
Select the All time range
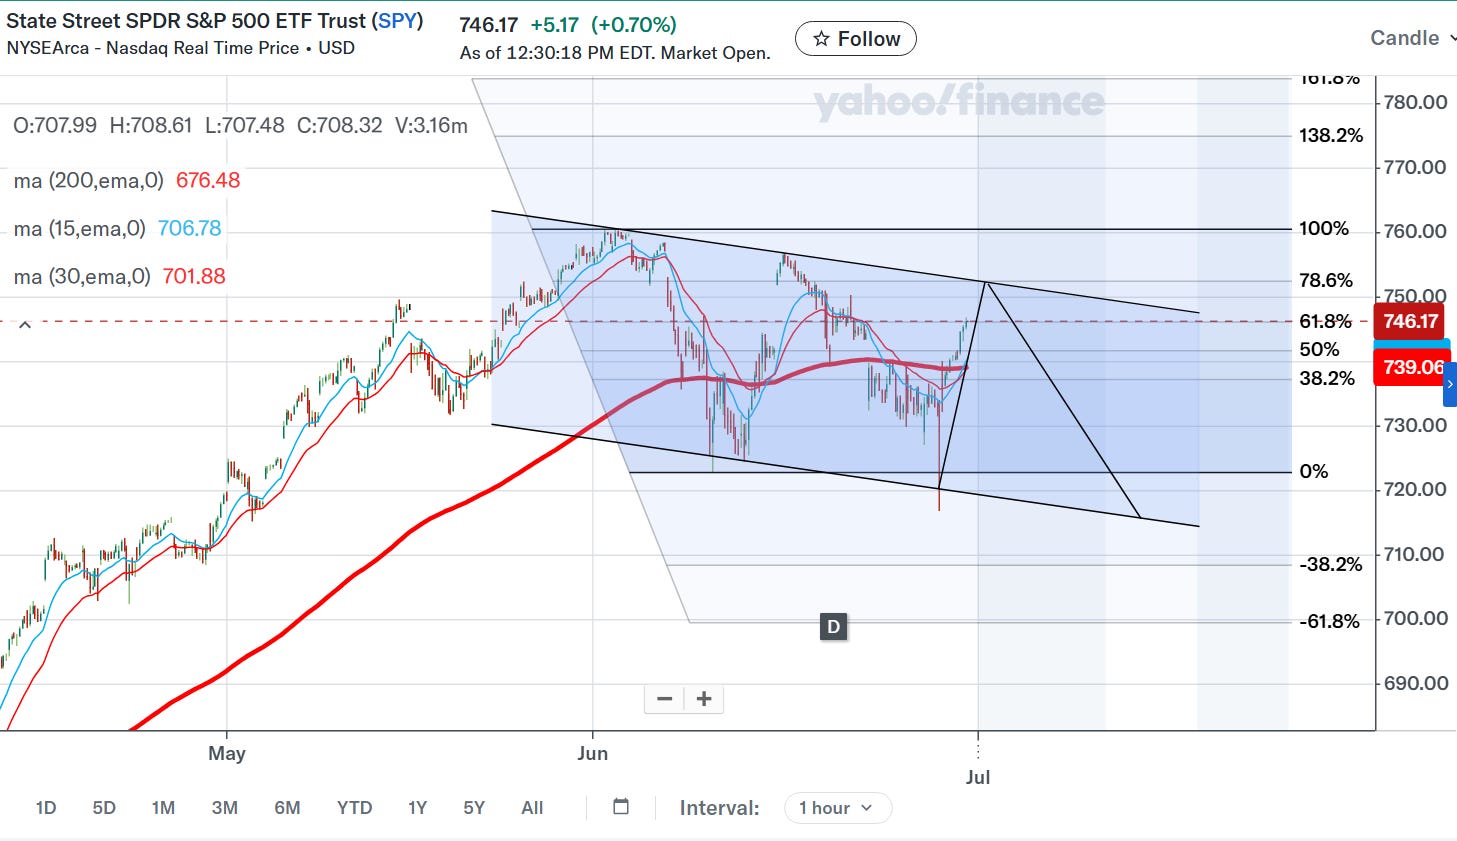(532, 808)
